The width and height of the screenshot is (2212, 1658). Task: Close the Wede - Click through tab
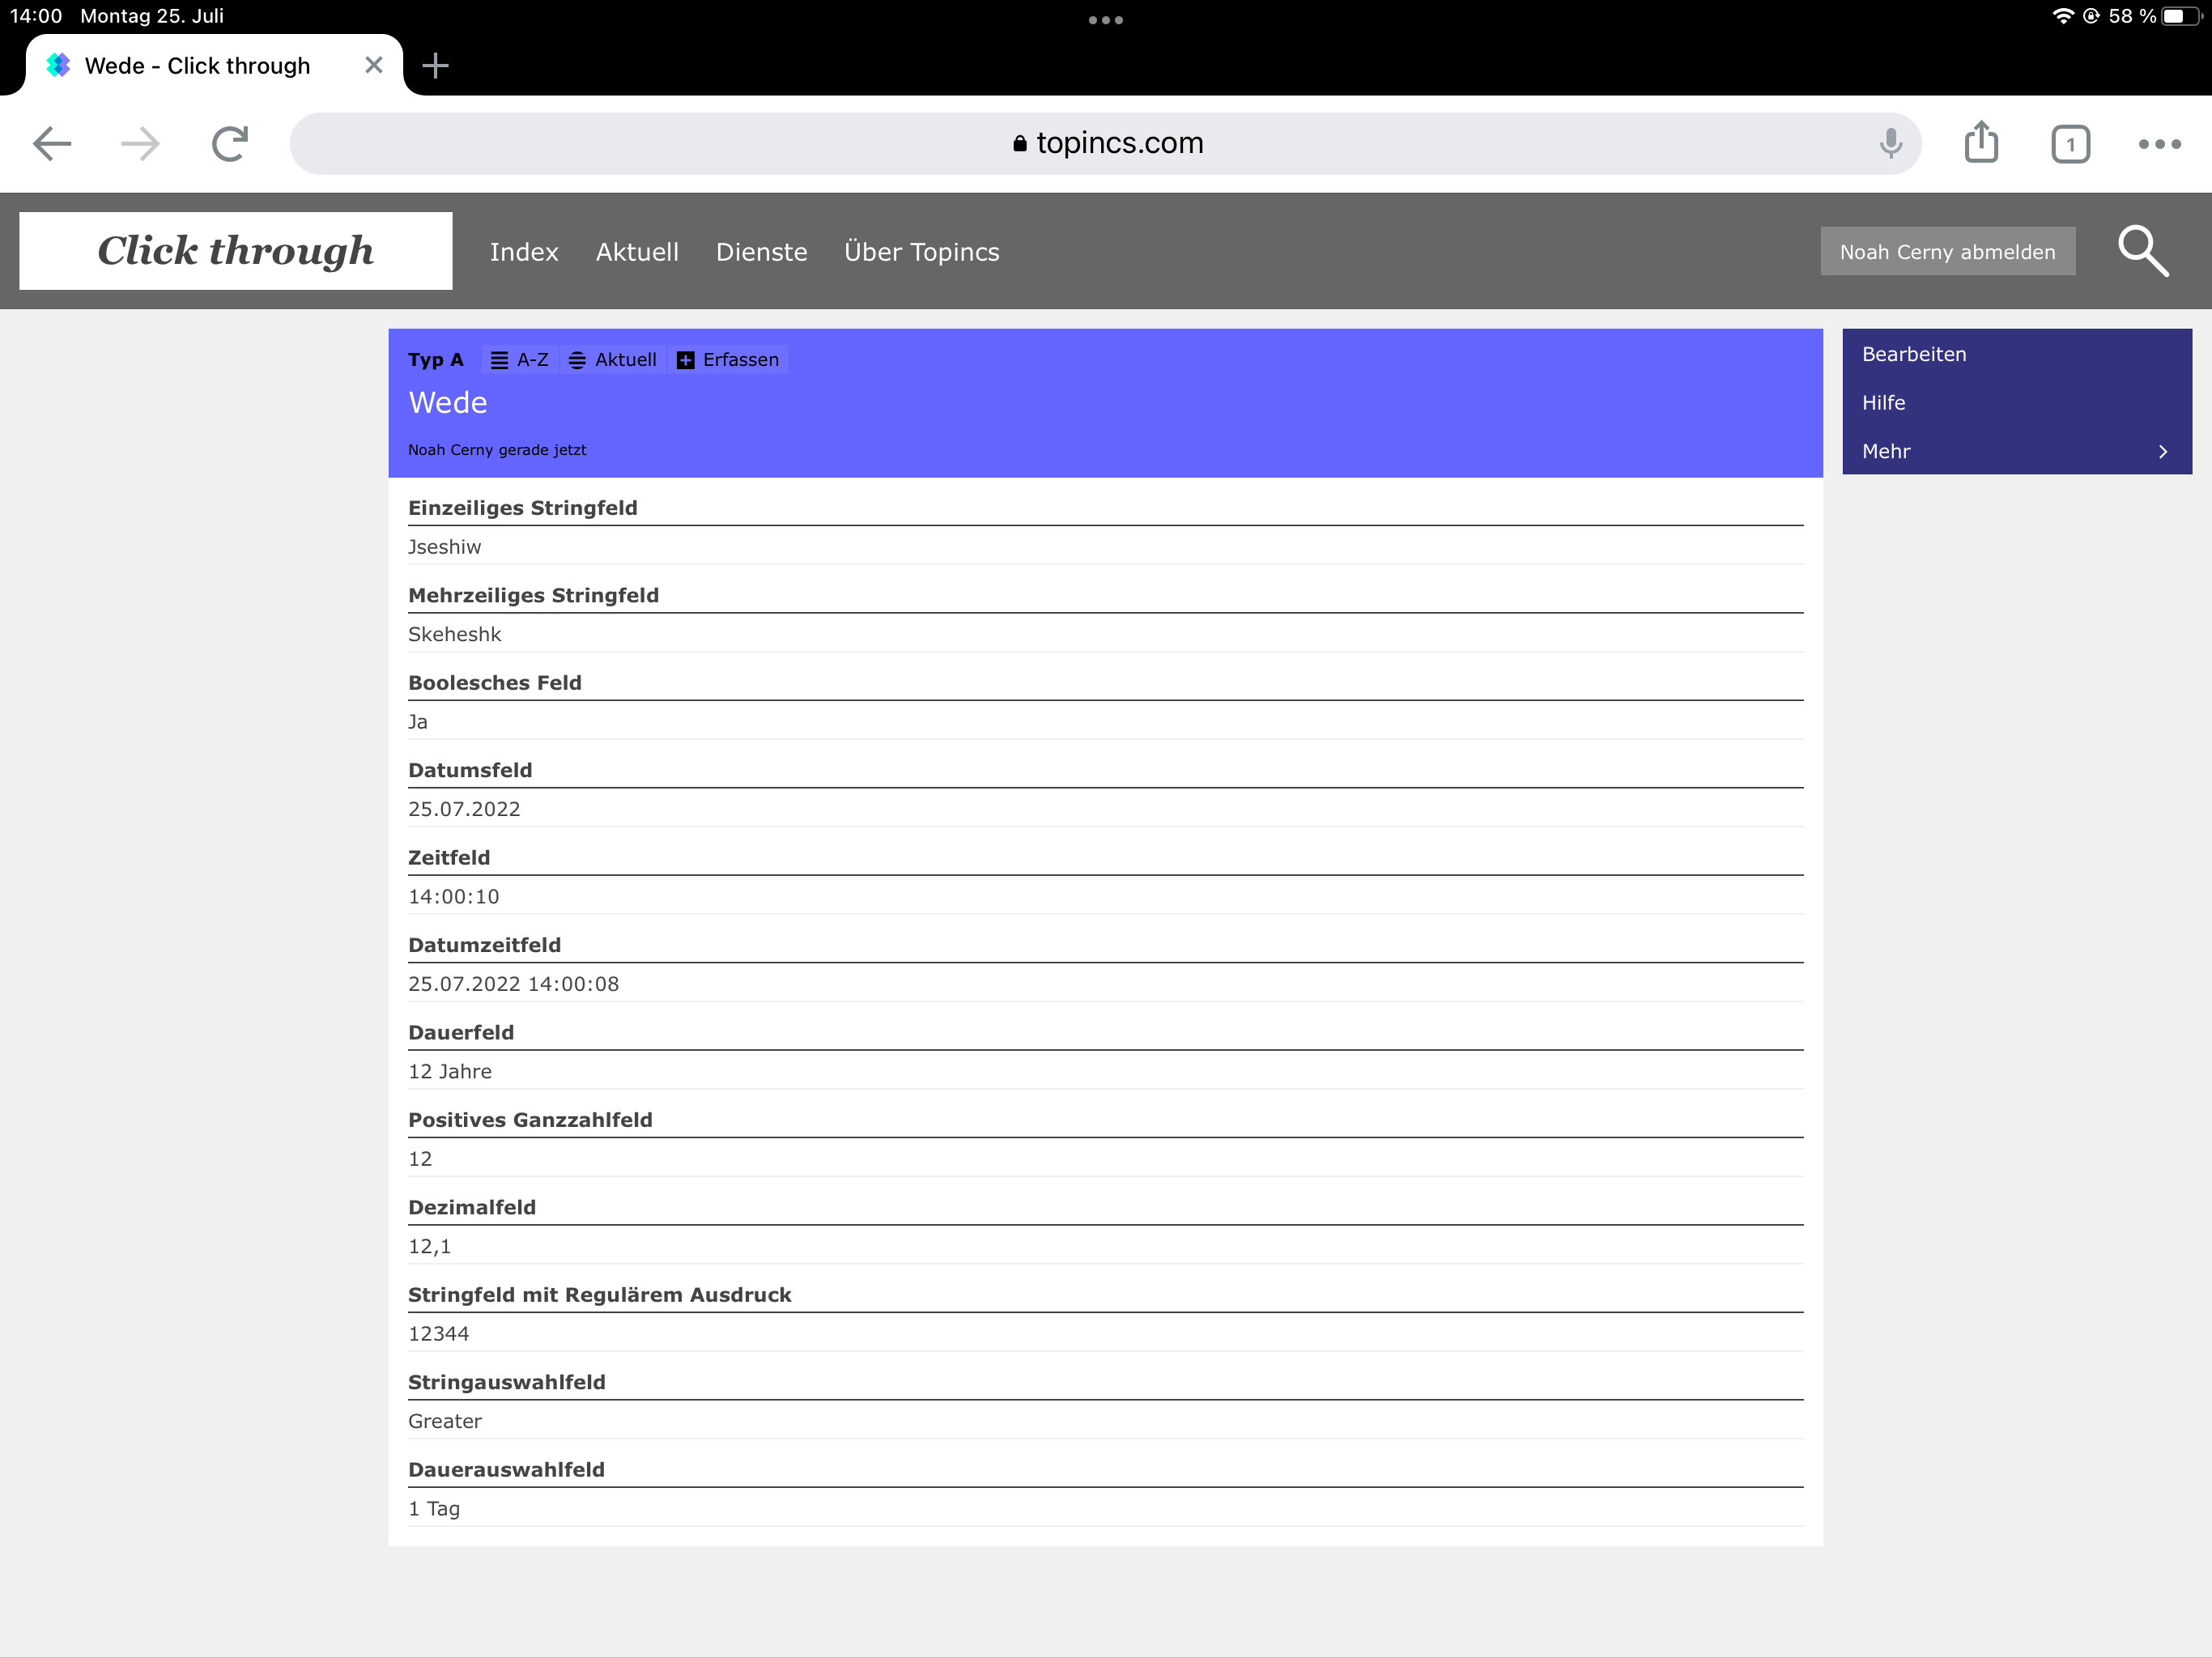pos(374,66)
